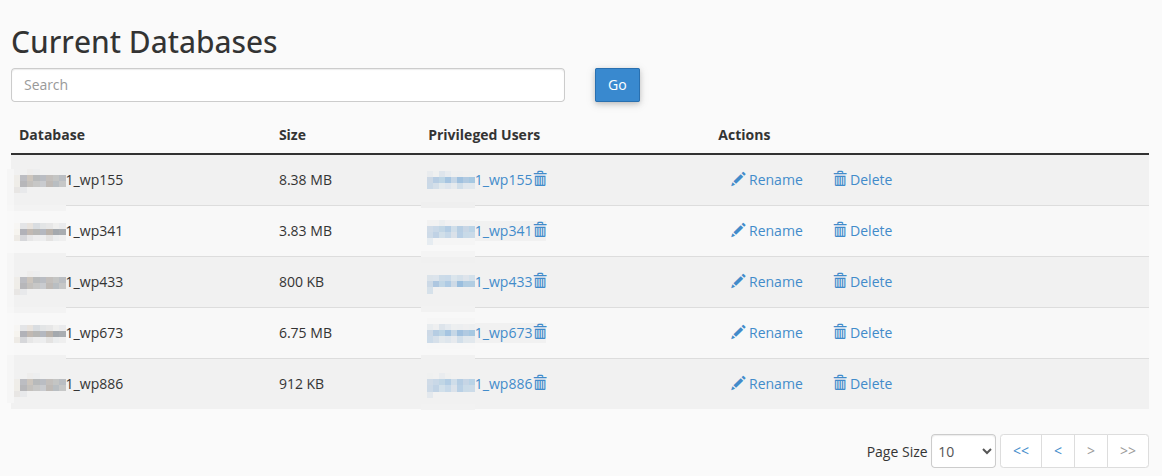Delete the wp886 database
This screenshot has height=476, width=1162.
click(x=863, y=383)
